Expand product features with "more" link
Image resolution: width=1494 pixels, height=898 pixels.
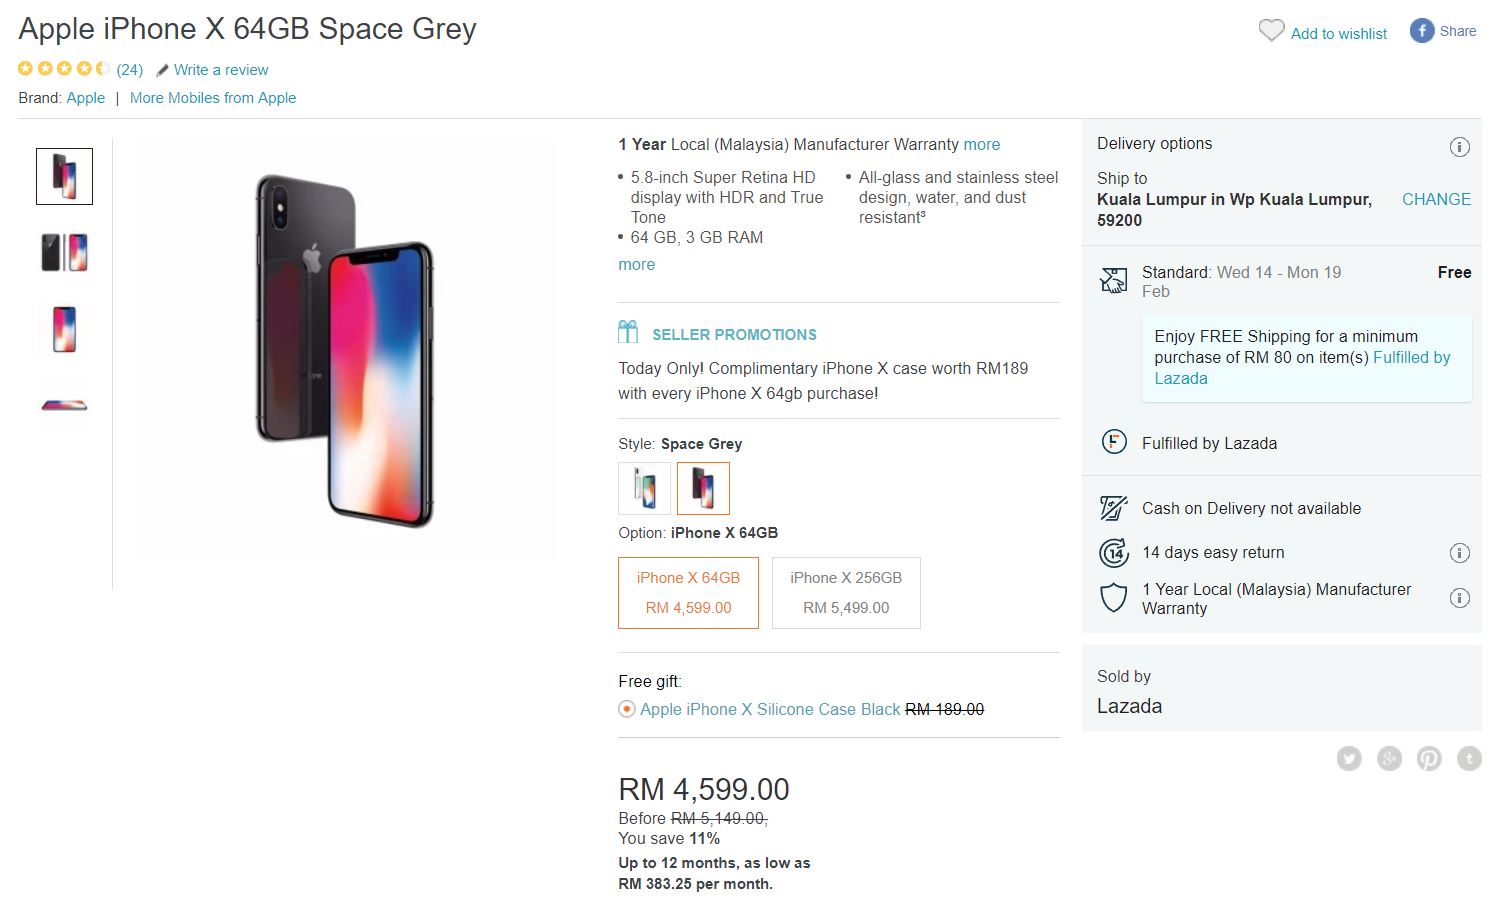click(x=637, y=264)
